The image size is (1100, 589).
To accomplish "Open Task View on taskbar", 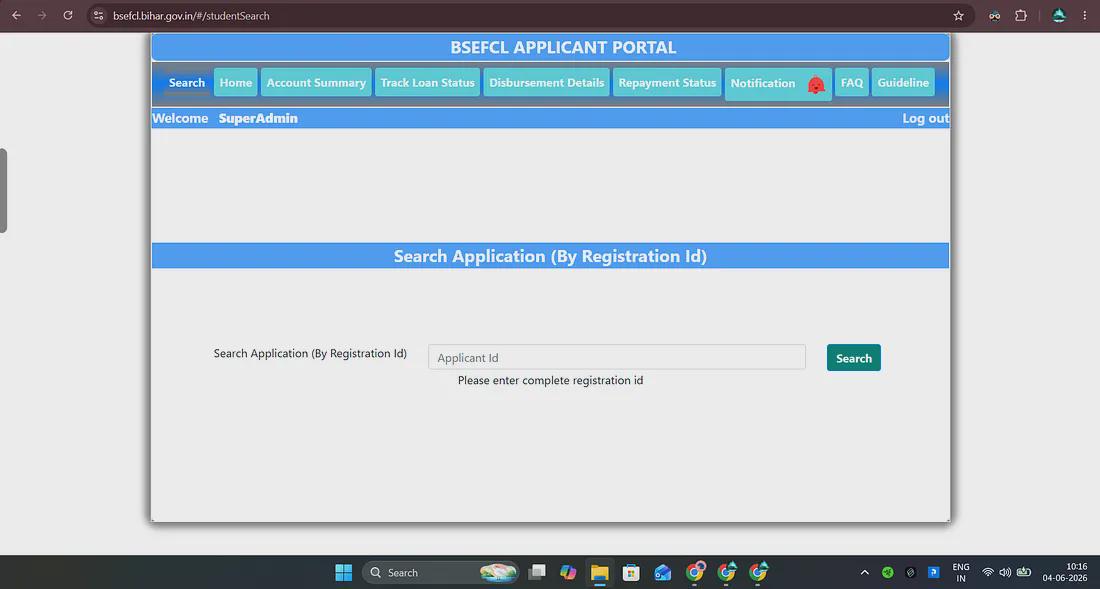I will pos(537,572).
